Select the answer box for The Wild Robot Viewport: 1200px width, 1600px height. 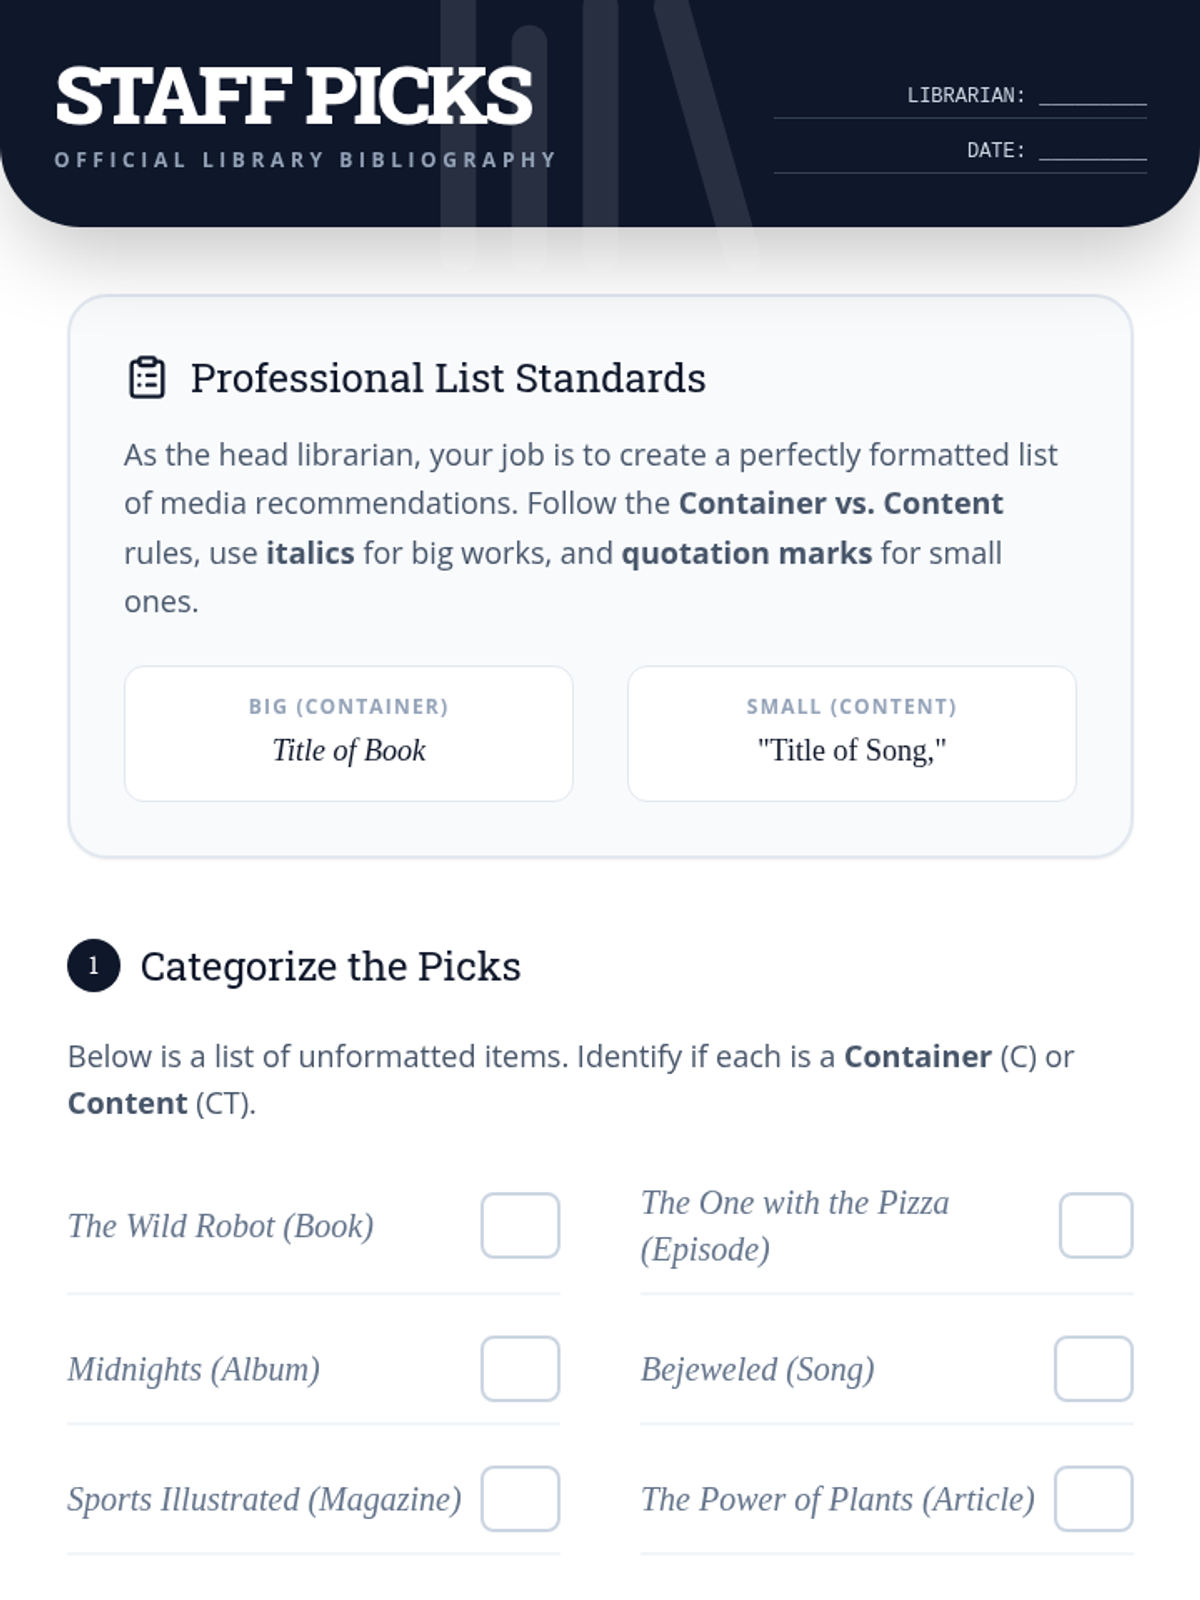click(520, 1225)
